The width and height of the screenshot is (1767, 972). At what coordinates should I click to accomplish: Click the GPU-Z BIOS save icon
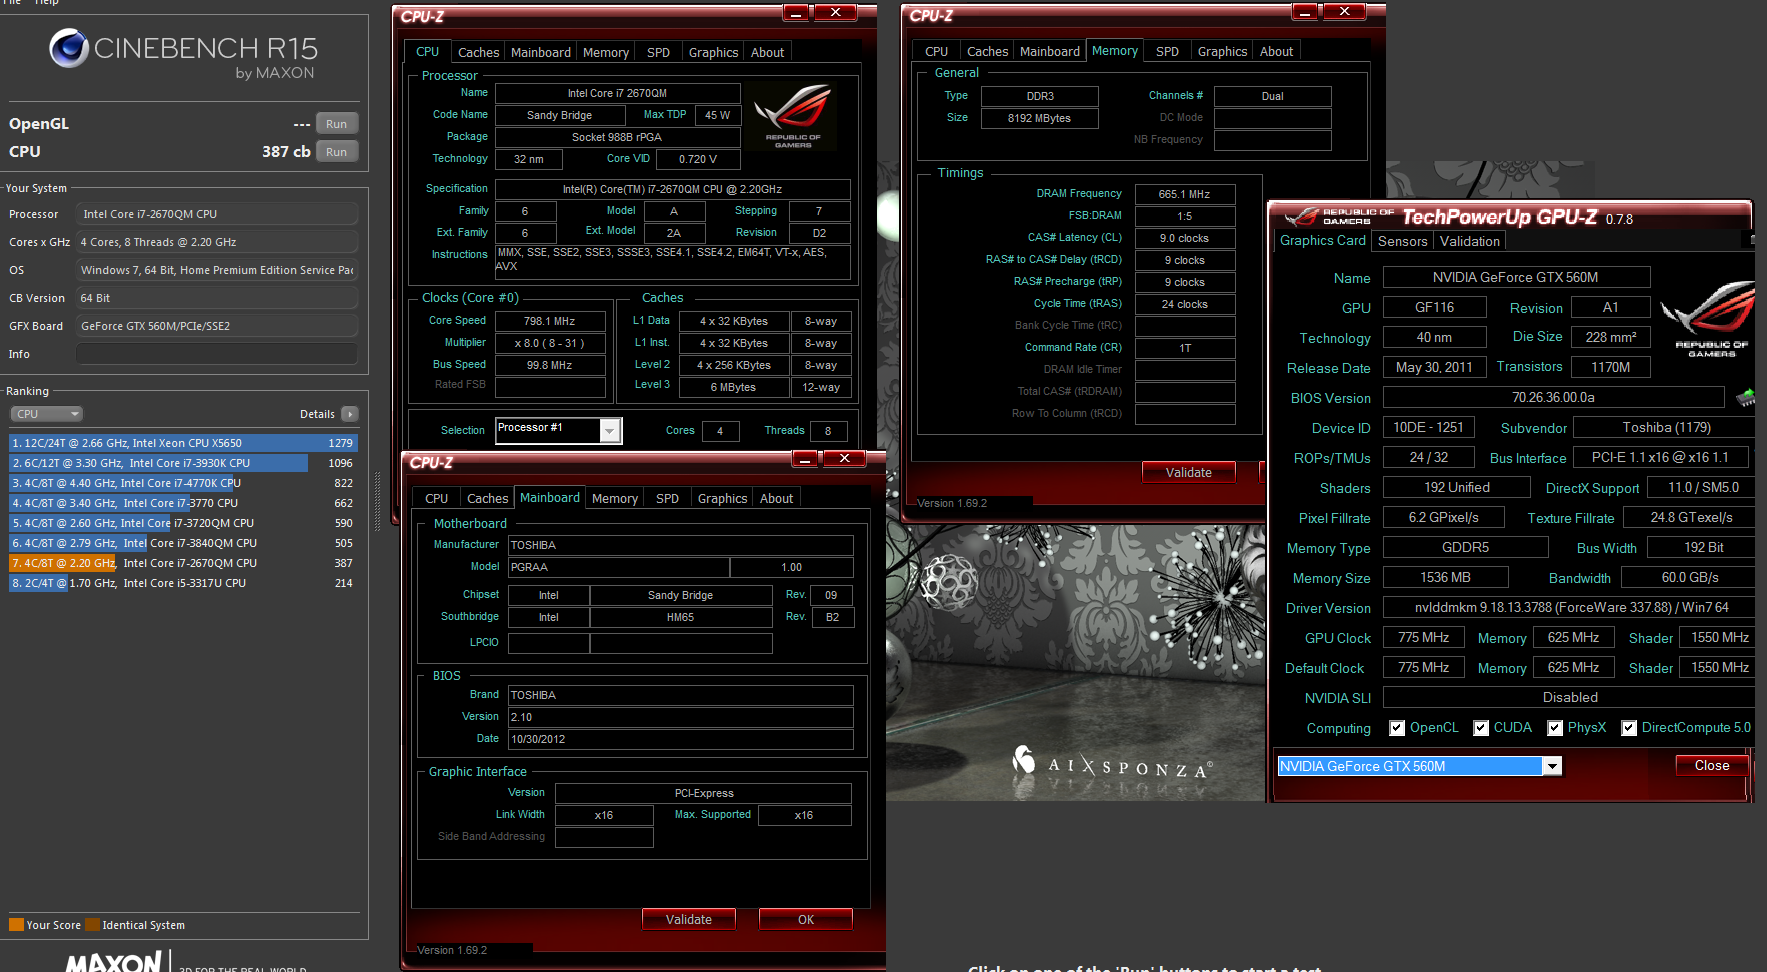tap(1746, 398)
